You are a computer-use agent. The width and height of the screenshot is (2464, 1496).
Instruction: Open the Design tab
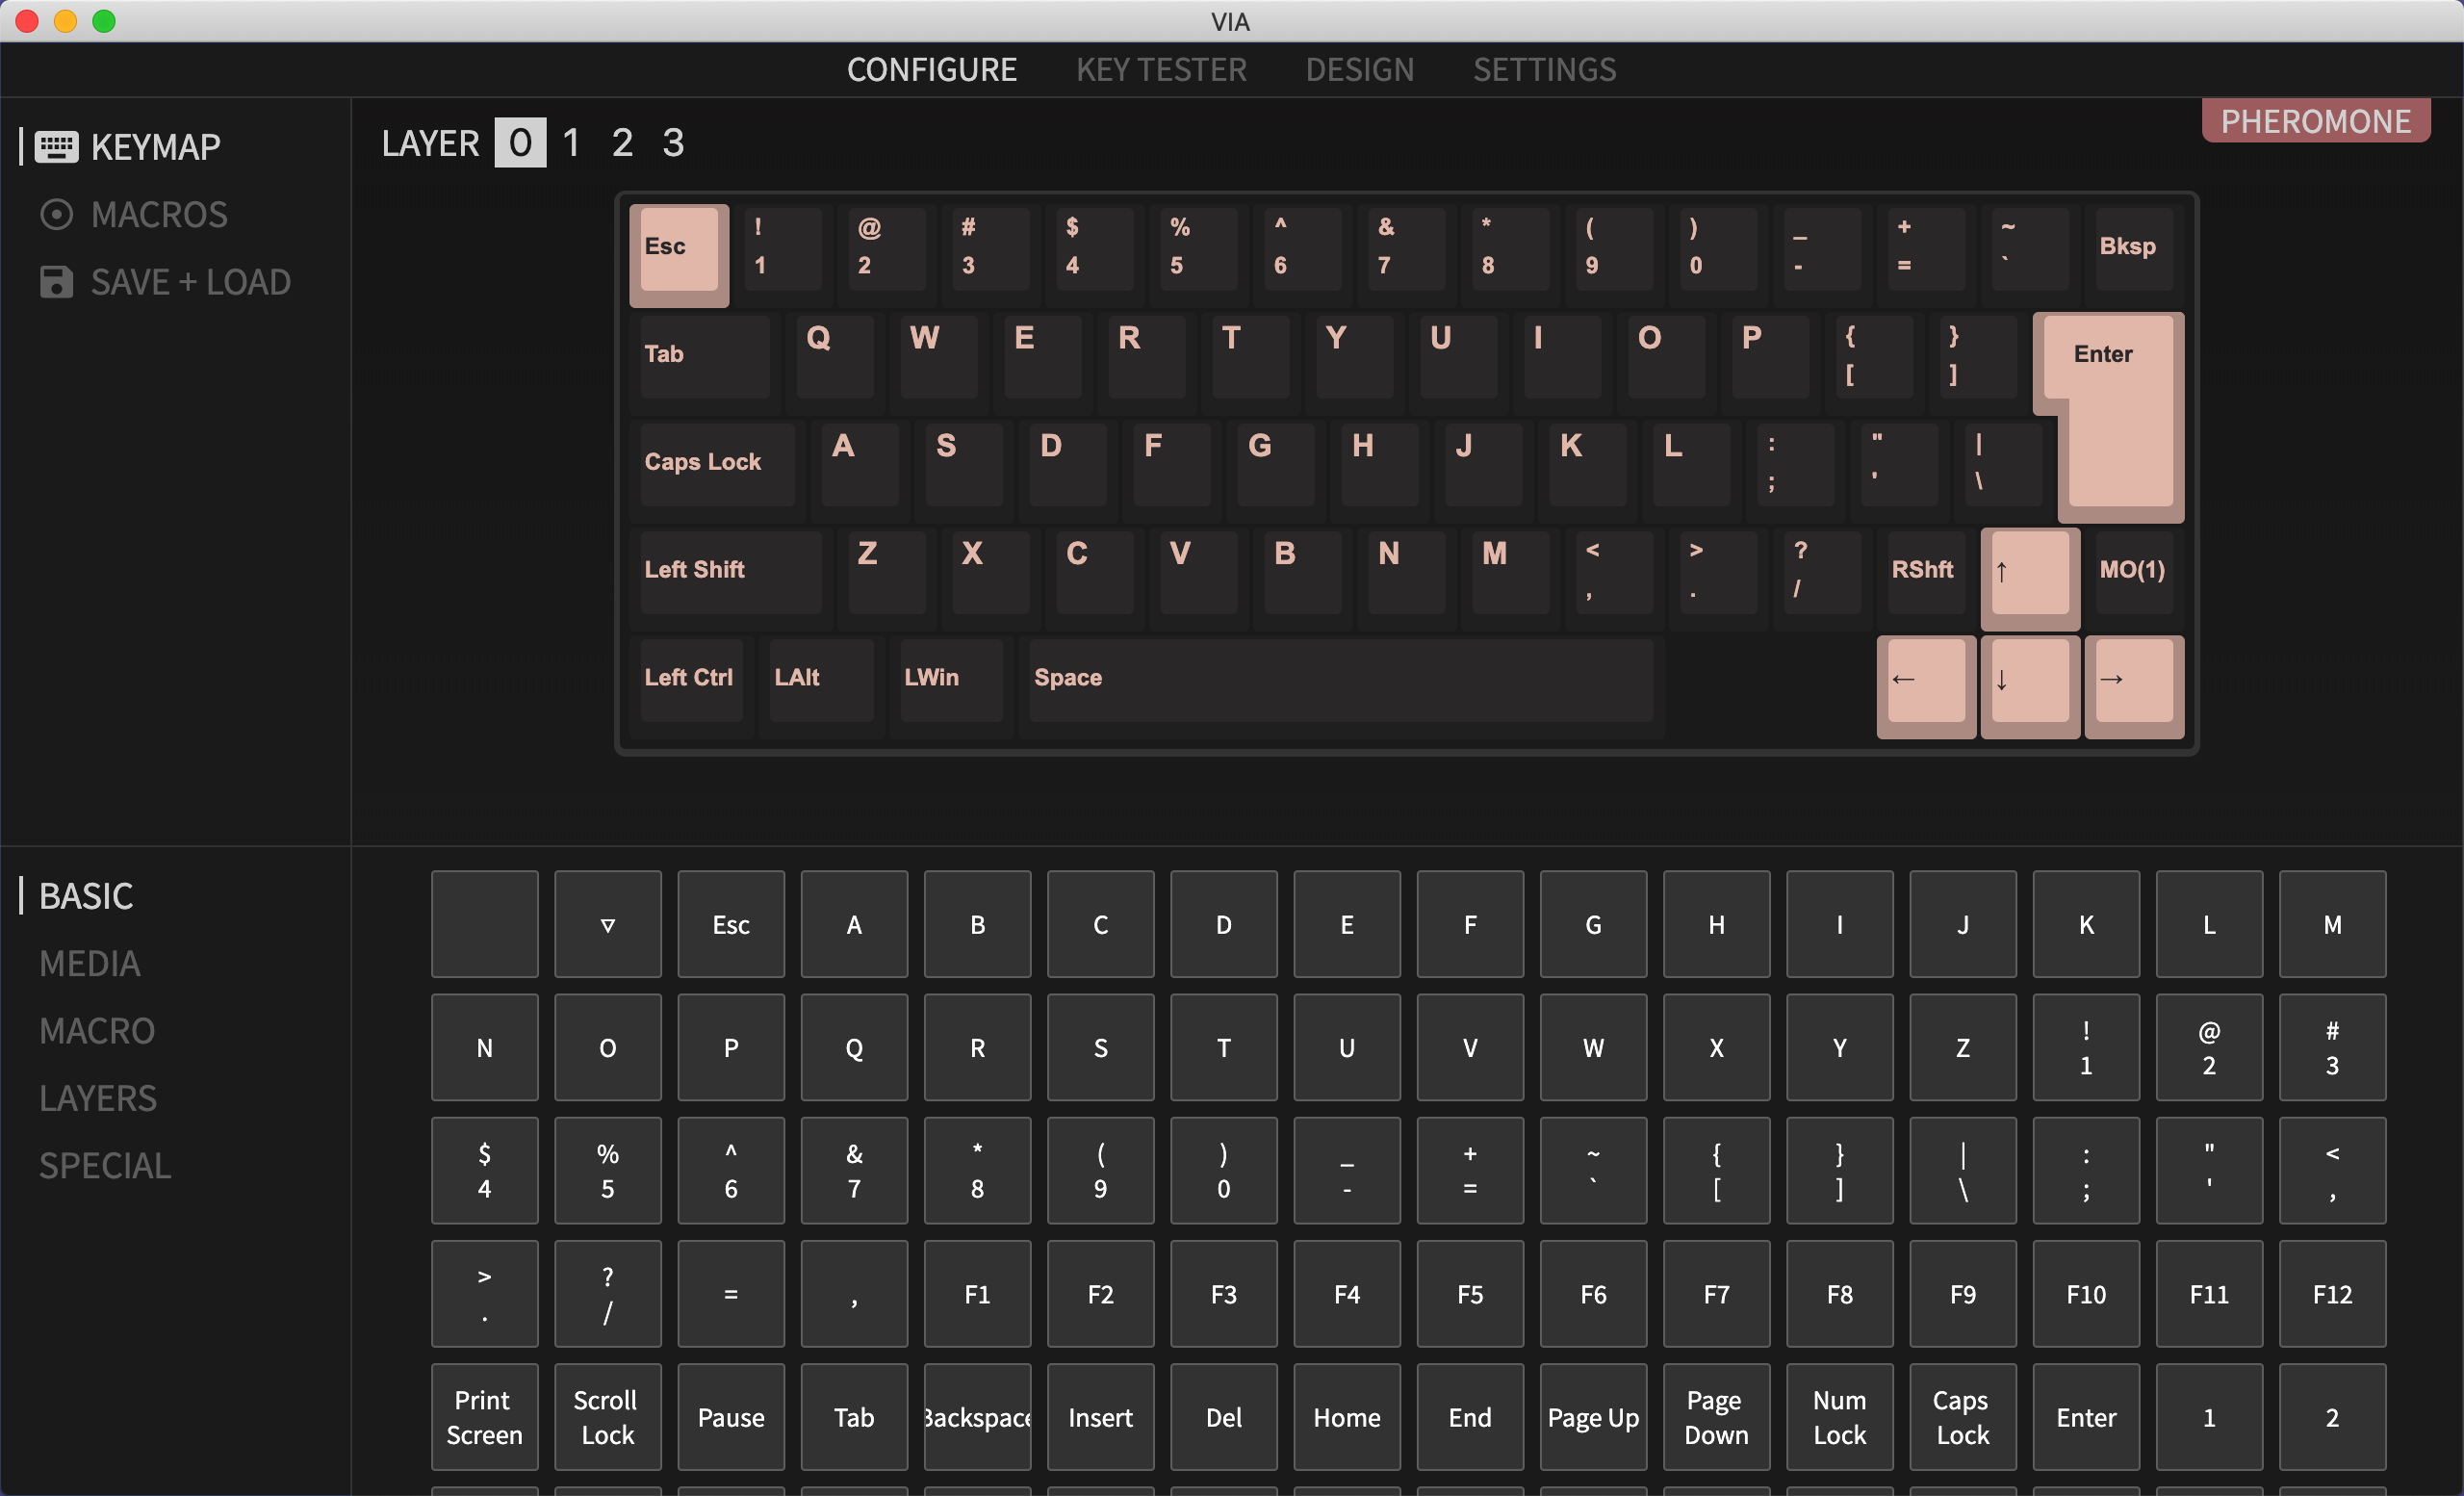click(x=1359, y=69)
